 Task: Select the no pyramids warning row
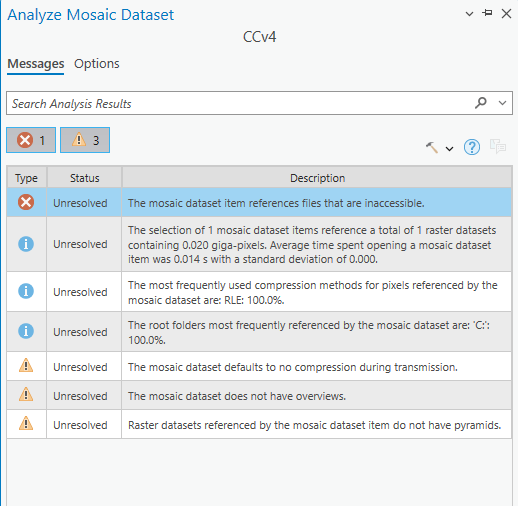pos(259,425)
